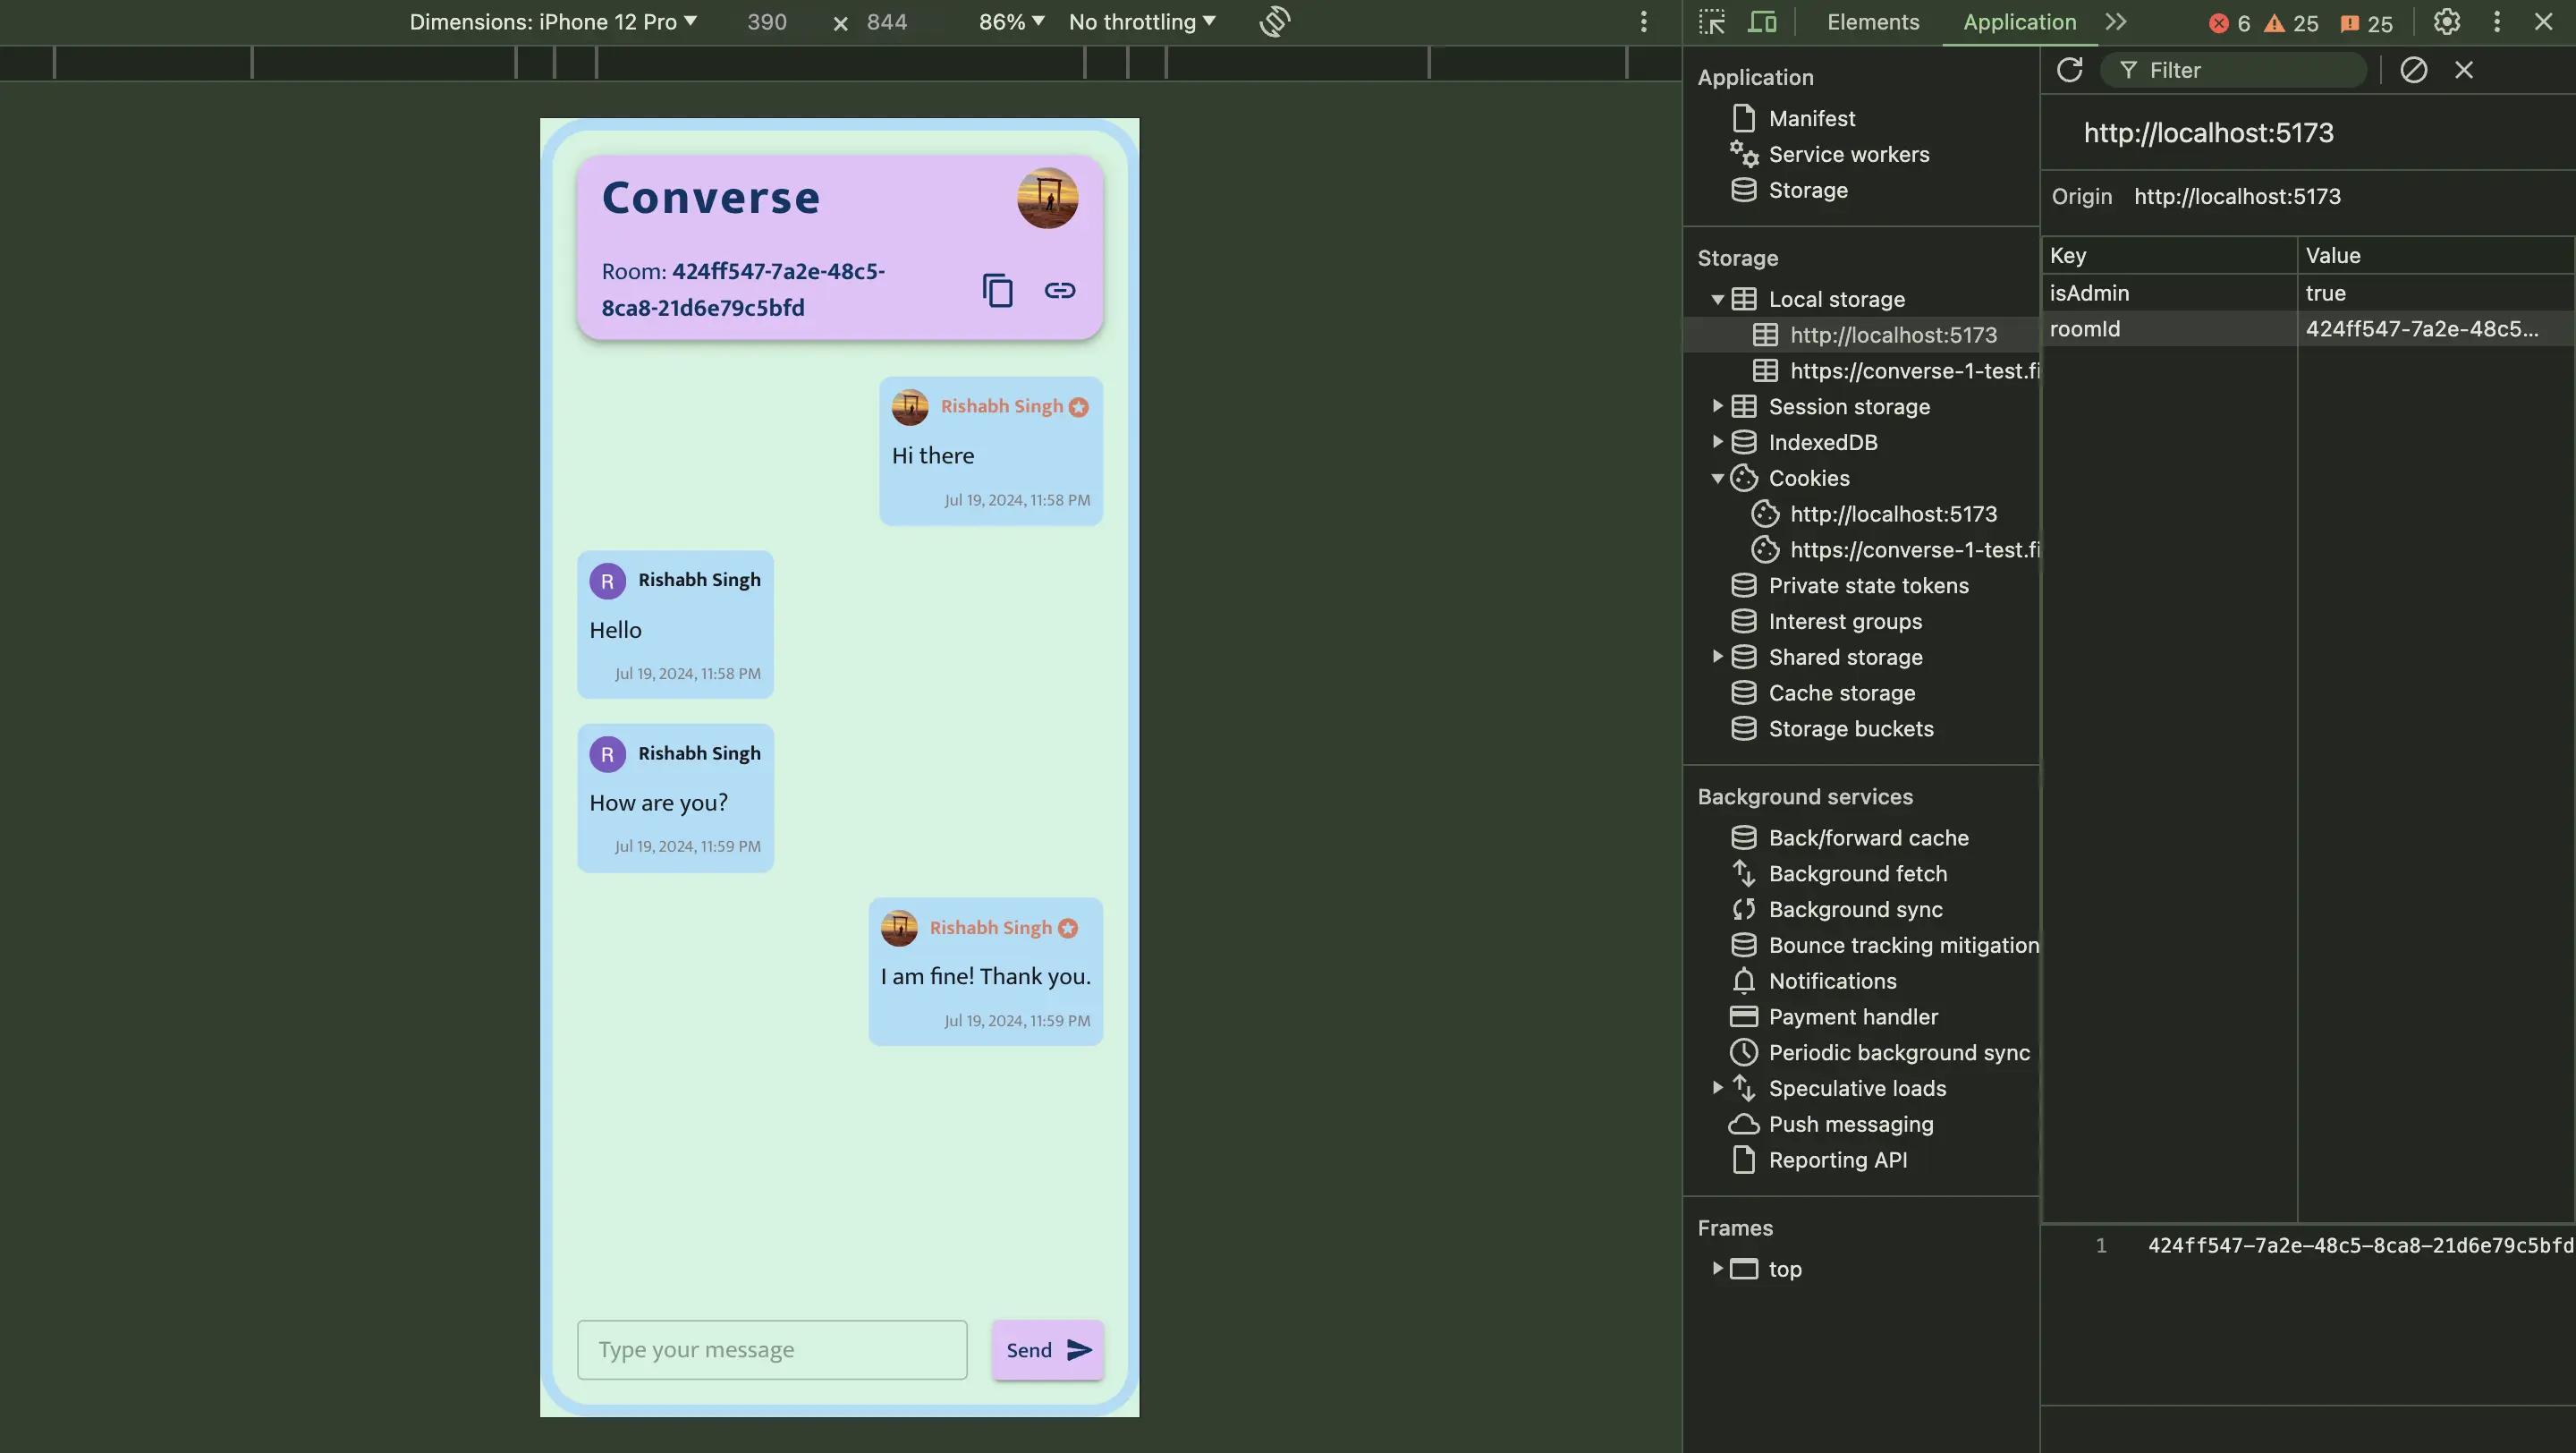This screenshot has height=1453, width=2576.
Task: Toggle the device toolbar icon
Action: (1762, 22)
